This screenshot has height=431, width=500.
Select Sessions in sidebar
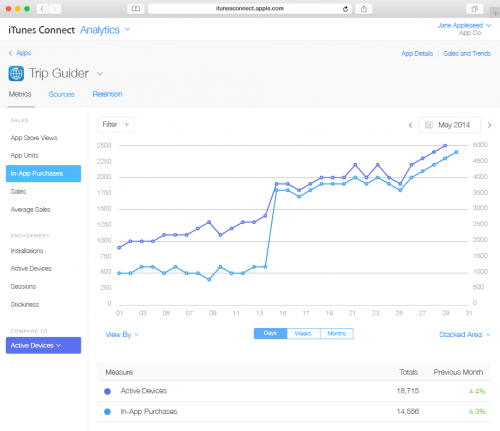23,287
